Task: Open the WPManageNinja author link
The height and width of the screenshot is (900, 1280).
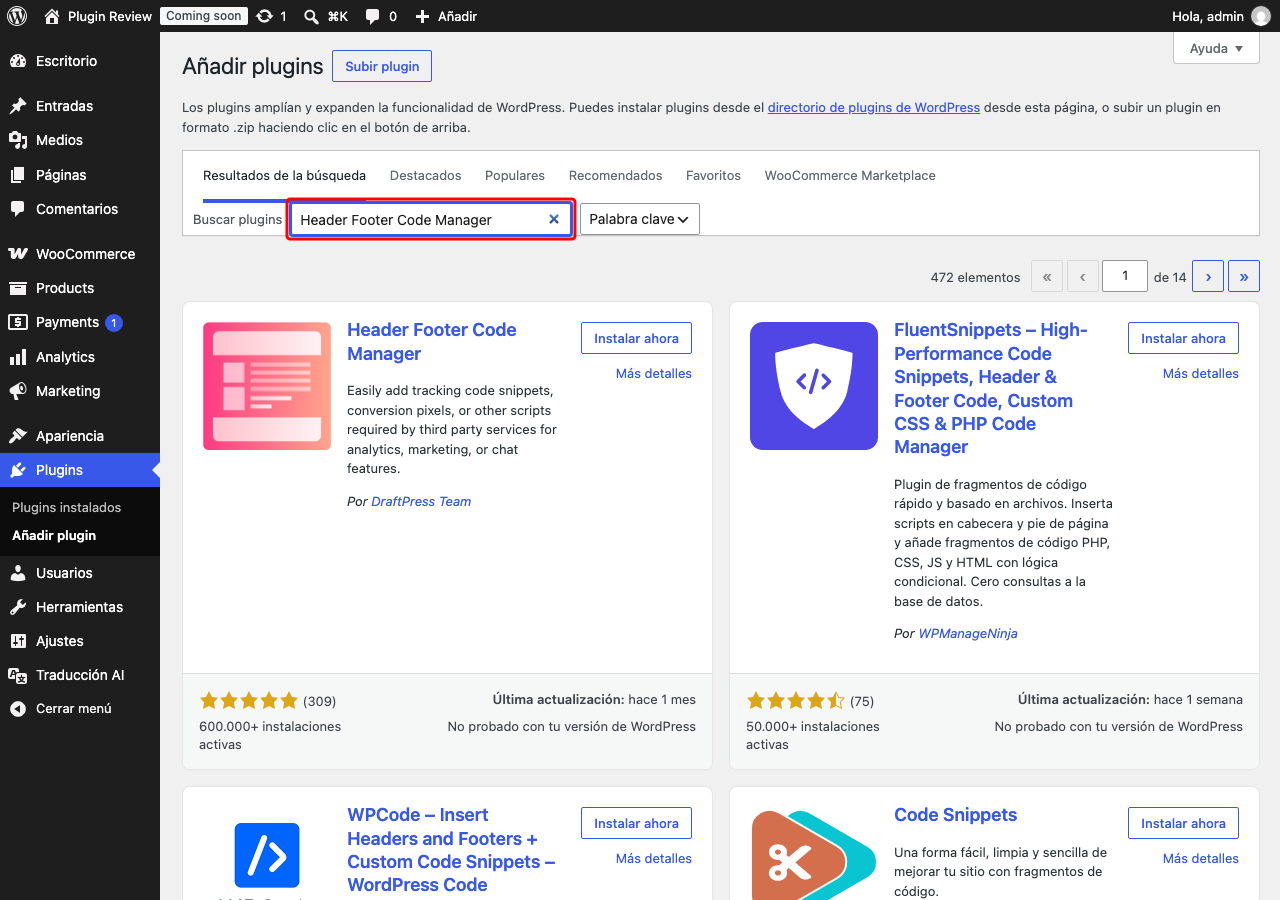Action: 968,633
